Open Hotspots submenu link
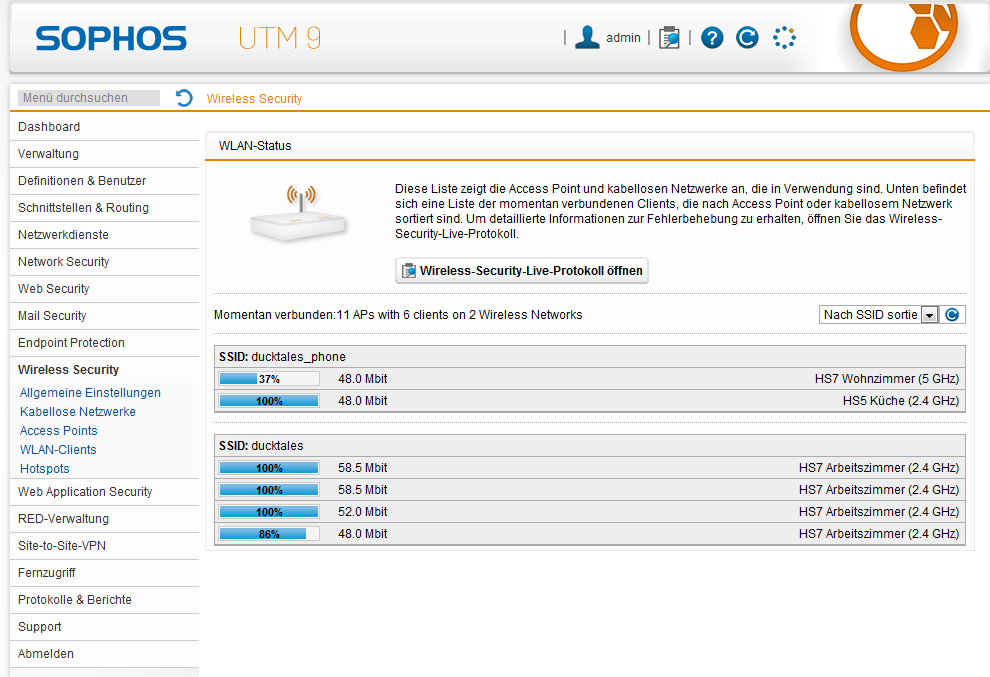 coord(44,469)
